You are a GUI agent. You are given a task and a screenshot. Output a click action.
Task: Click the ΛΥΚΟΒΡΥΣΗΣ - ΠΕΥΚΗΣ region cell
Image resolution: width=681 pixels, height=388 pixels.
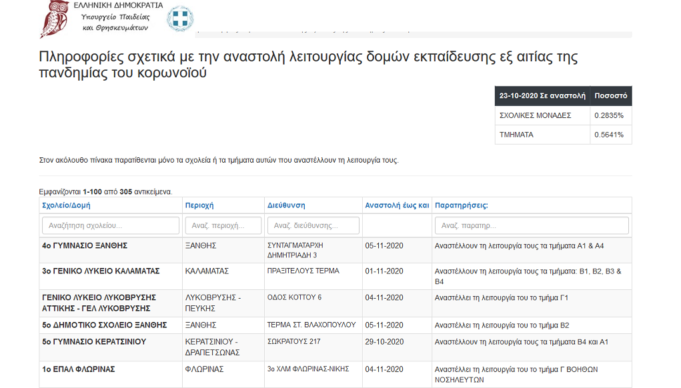(x=213, y=303)
